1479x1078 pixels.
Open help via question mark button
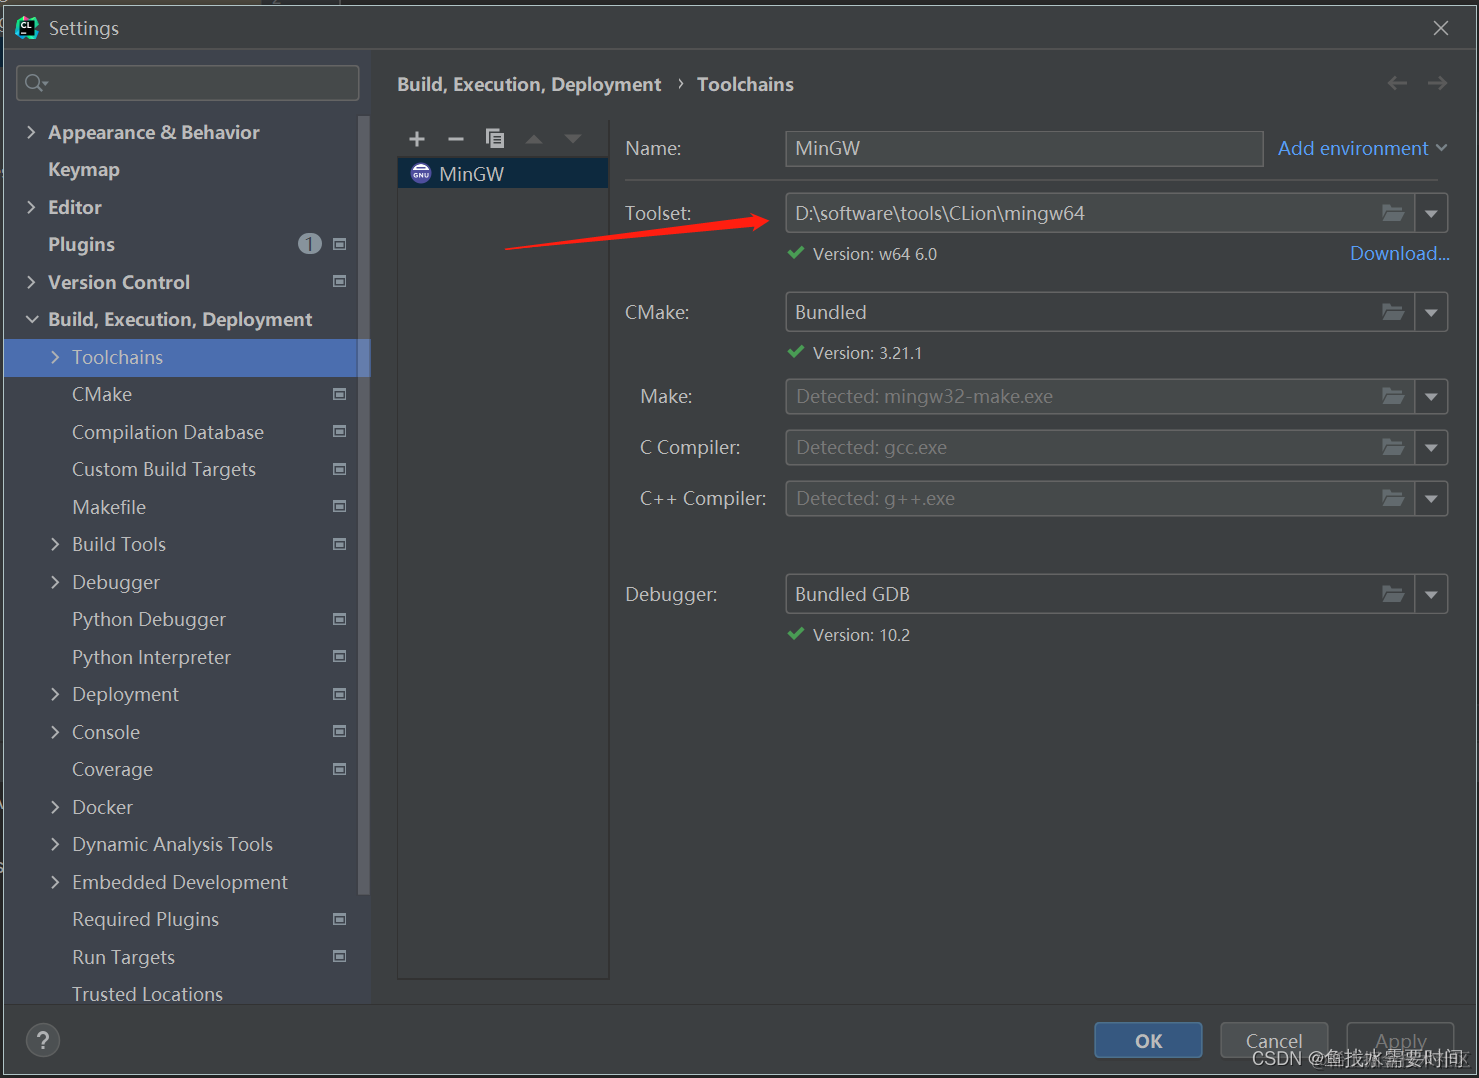point(42,1040)
